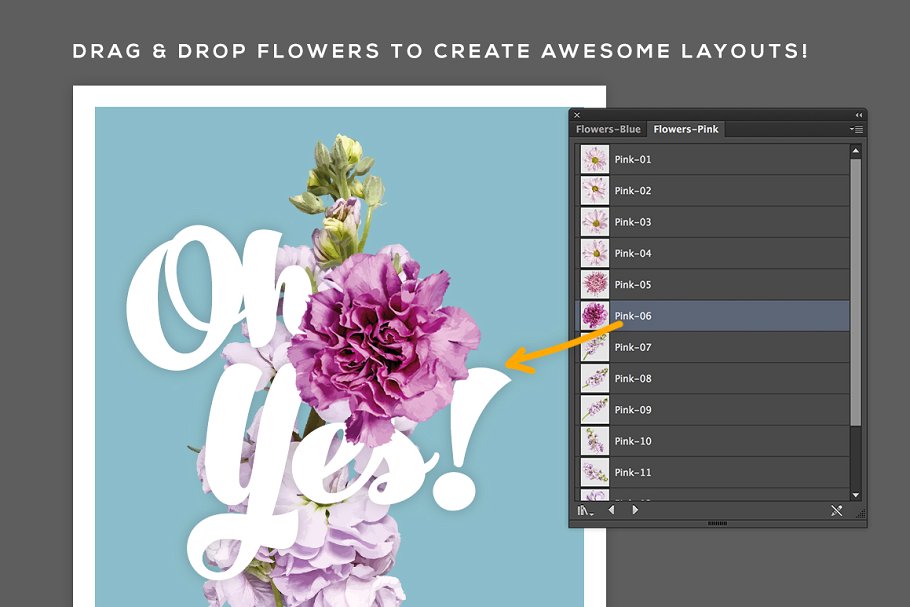910x607 pixels.
Task: Load the previous brush library
Action: 612,510
